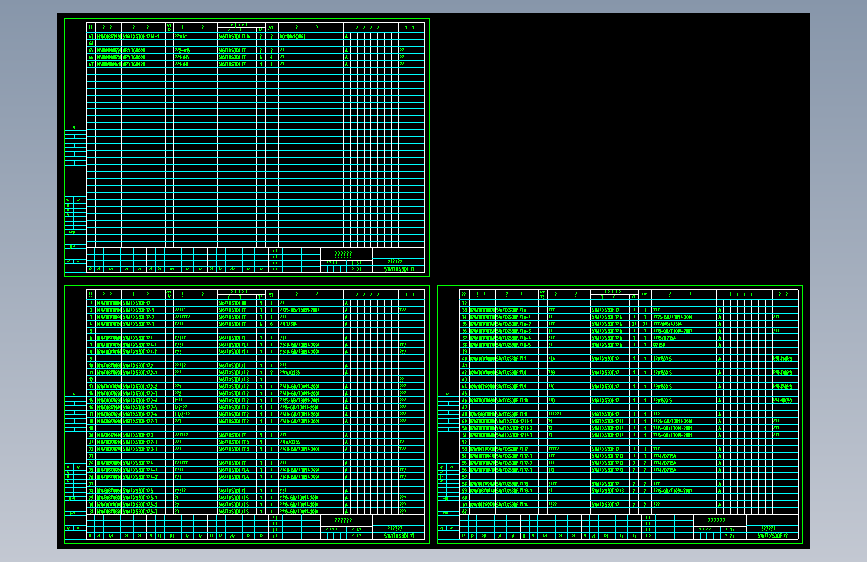Click the ?????? title cell of bottom-right sheet
Screen dimensions: 867x562
pyautogui.click(x=719, y=521)
